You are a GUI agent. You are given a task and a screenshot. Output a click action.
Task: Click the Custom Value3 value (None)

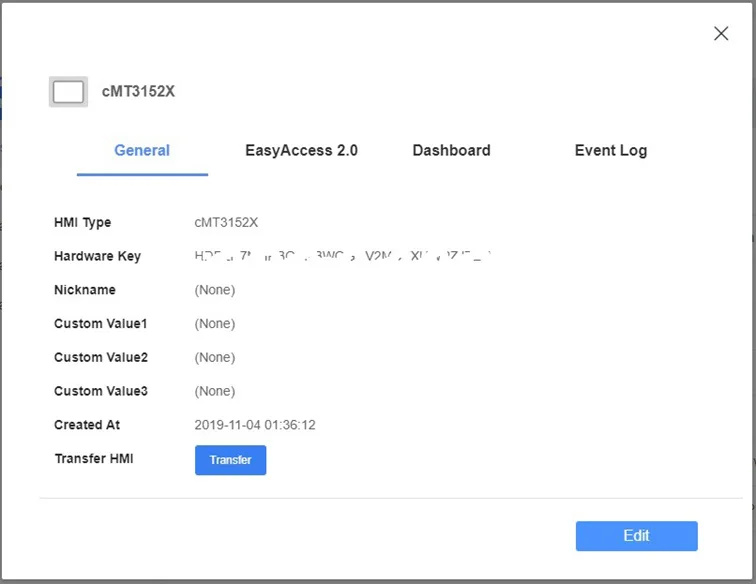(x=215, y=391)
